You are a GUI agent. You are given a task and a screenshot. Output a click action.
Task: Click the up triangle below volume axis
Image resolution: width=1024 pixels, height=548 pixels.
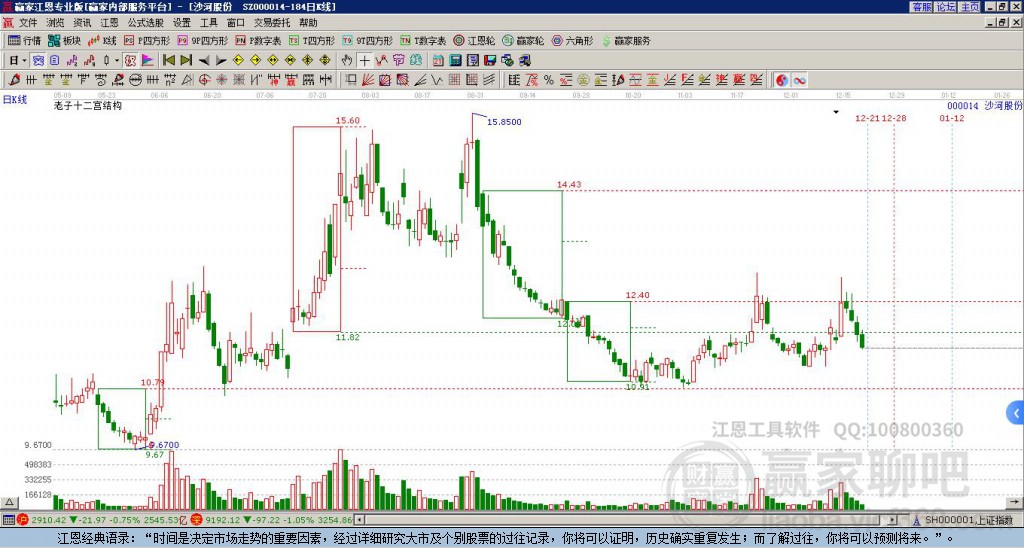pos(9,502)
